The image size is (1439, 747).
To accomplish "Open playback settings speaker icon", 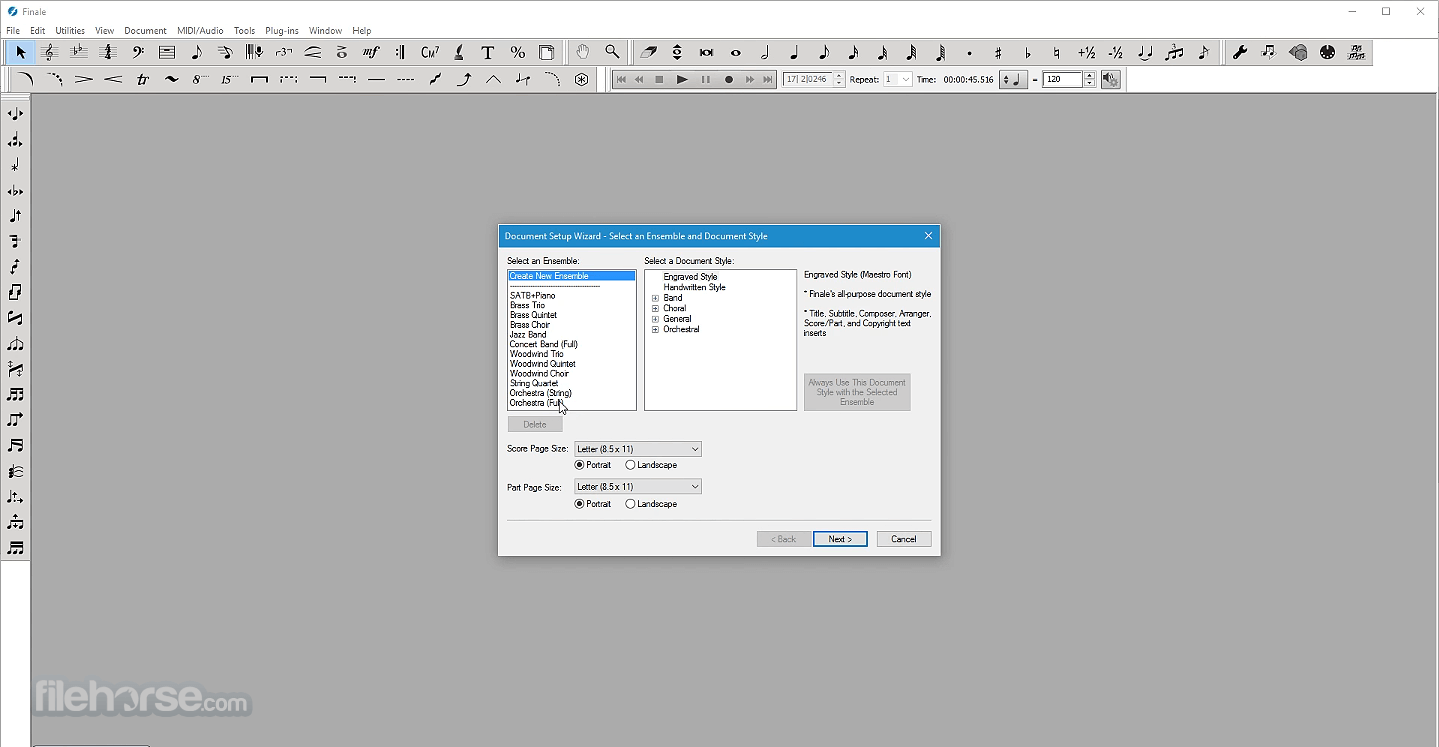I will [x=1111, y=79].
